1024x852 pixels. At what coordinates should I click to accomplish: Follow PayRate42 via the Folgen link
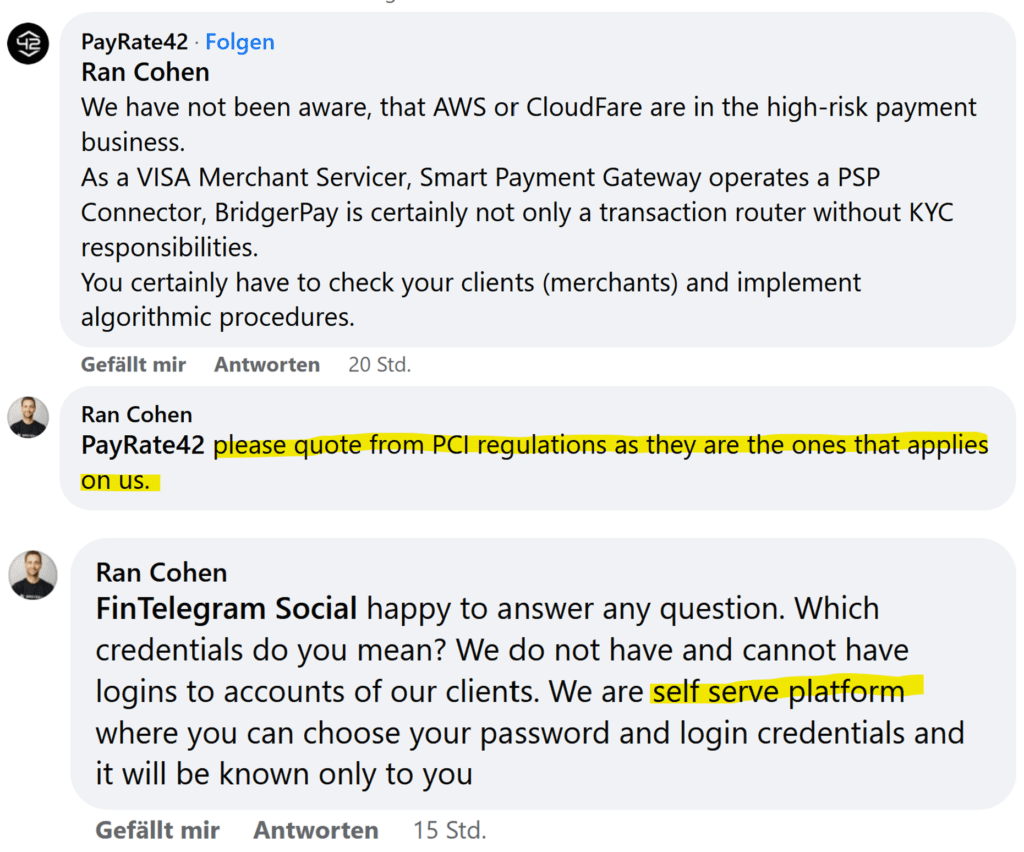[240, 42]
